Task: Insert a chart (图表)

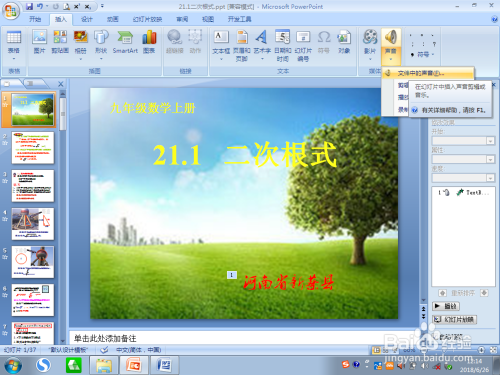Action: pos(149,42)
